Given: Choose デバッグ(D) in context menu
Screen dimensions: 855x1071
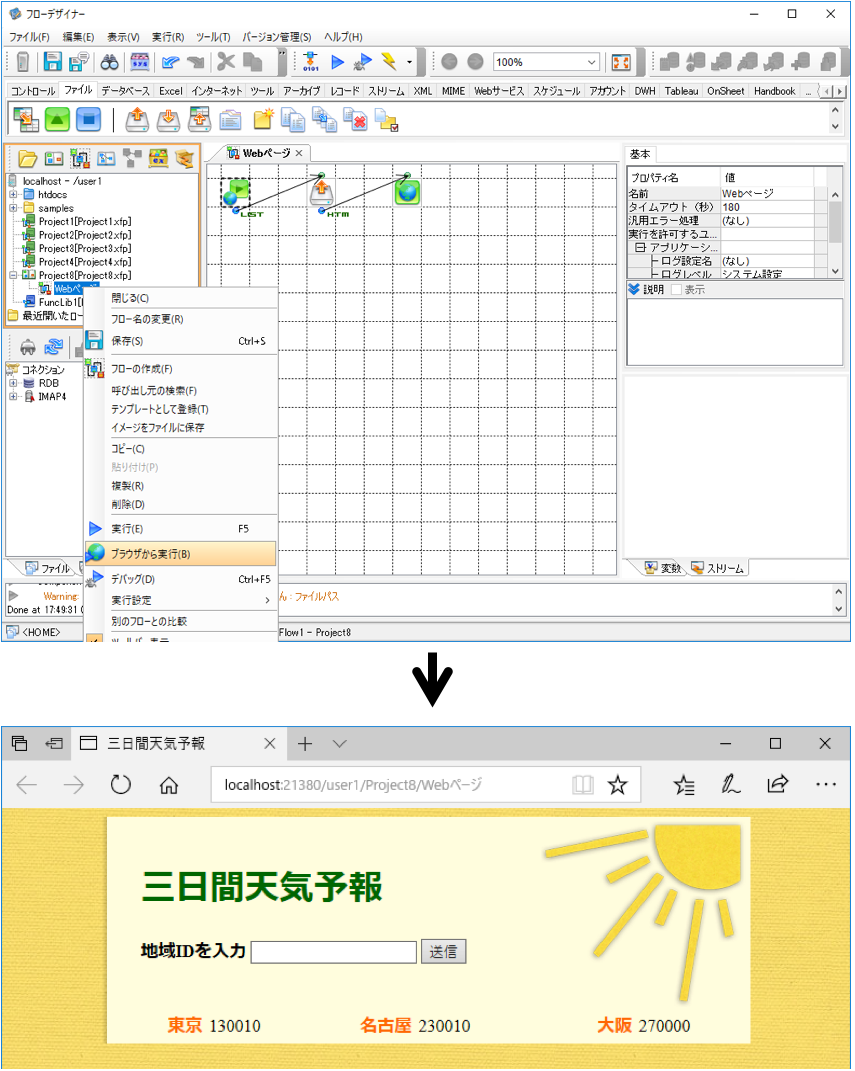Looking at the screenshot, I should pyautogui.click(x=181, y=579).
